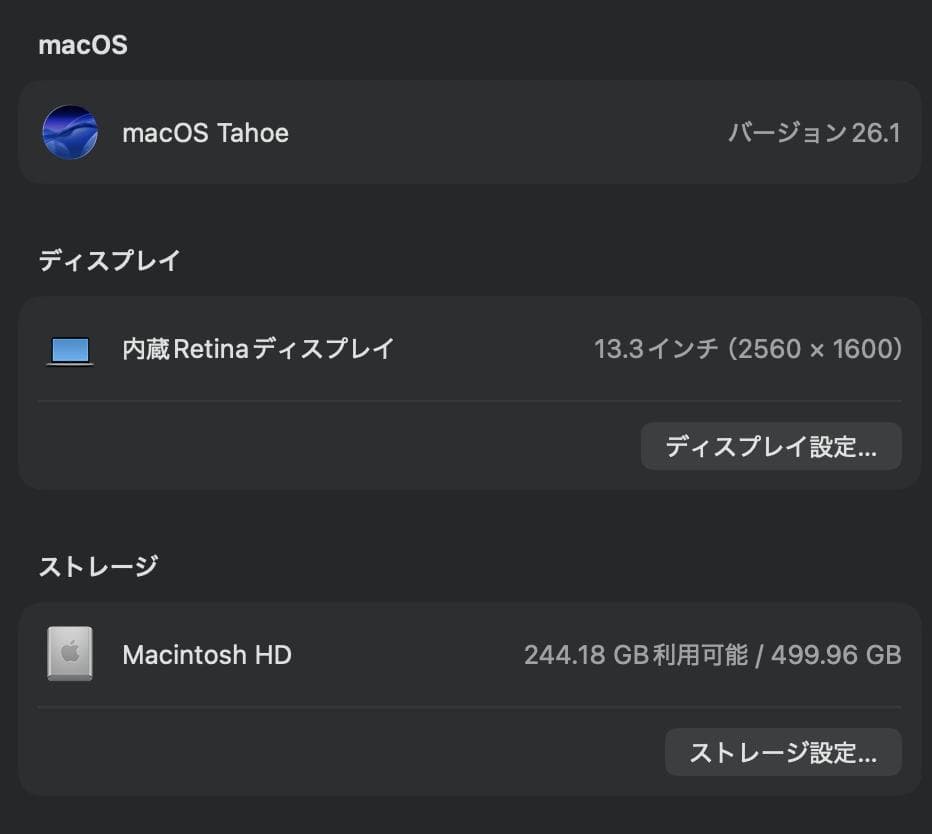Viewport: 932px width, 834px height.
Task: Select the macOS section header
Action: pos(83,44)
